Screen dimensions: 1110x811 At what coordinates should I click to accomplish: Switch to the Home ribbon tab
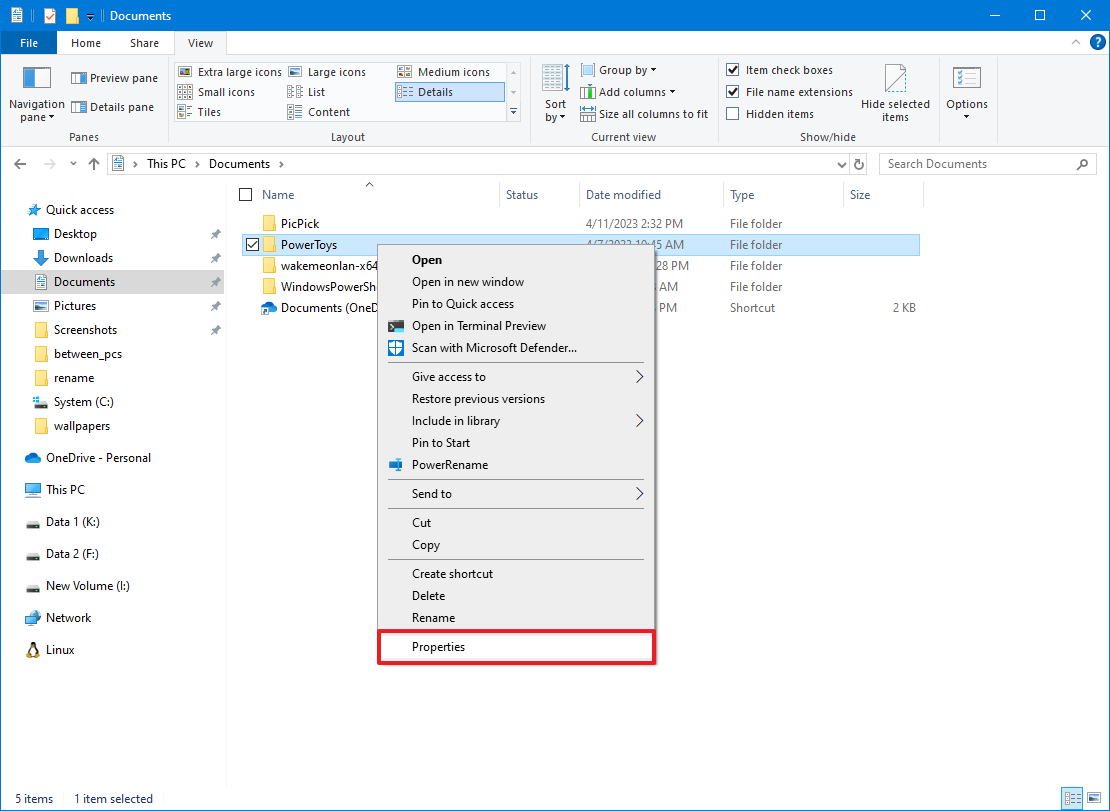tap(85, 43)
